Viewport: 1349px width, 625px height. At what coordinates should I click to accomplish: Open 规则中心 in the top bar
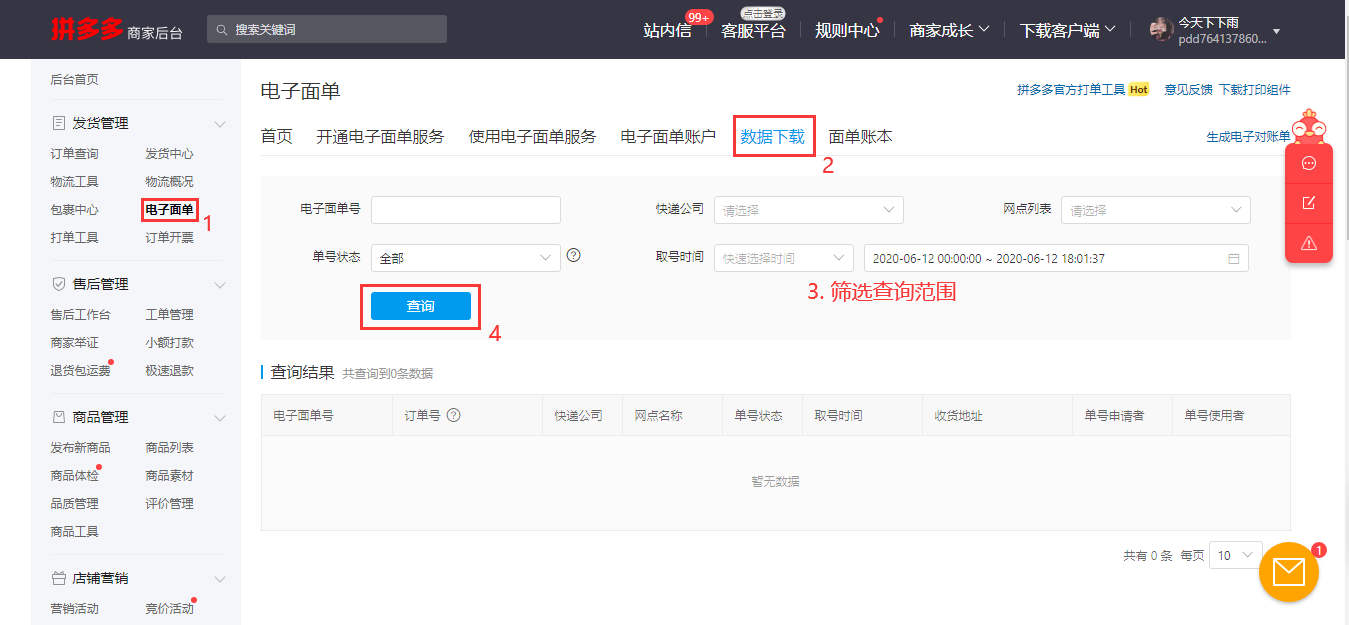pos(847,30)
